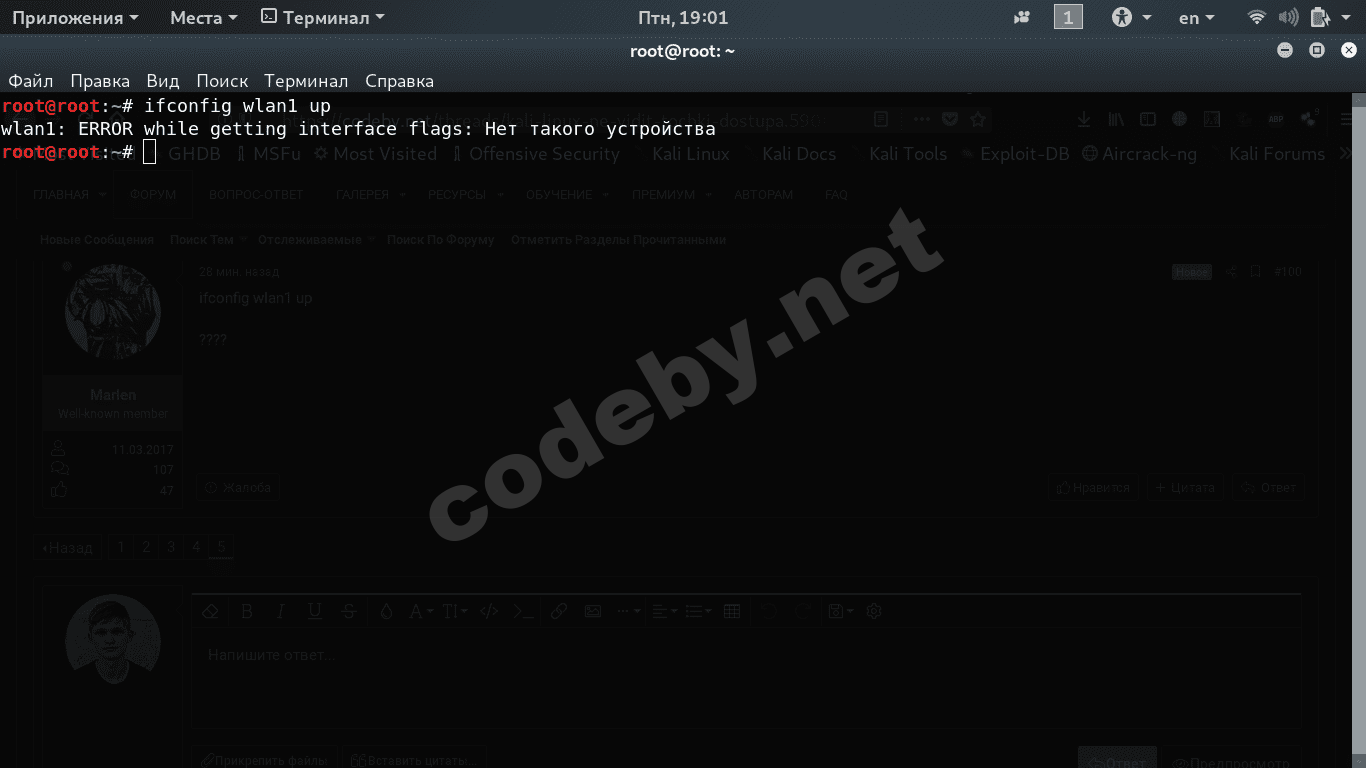Open more options ellipsis dropdown in editor
1366x768 pixels.
(x=629, y=611)
